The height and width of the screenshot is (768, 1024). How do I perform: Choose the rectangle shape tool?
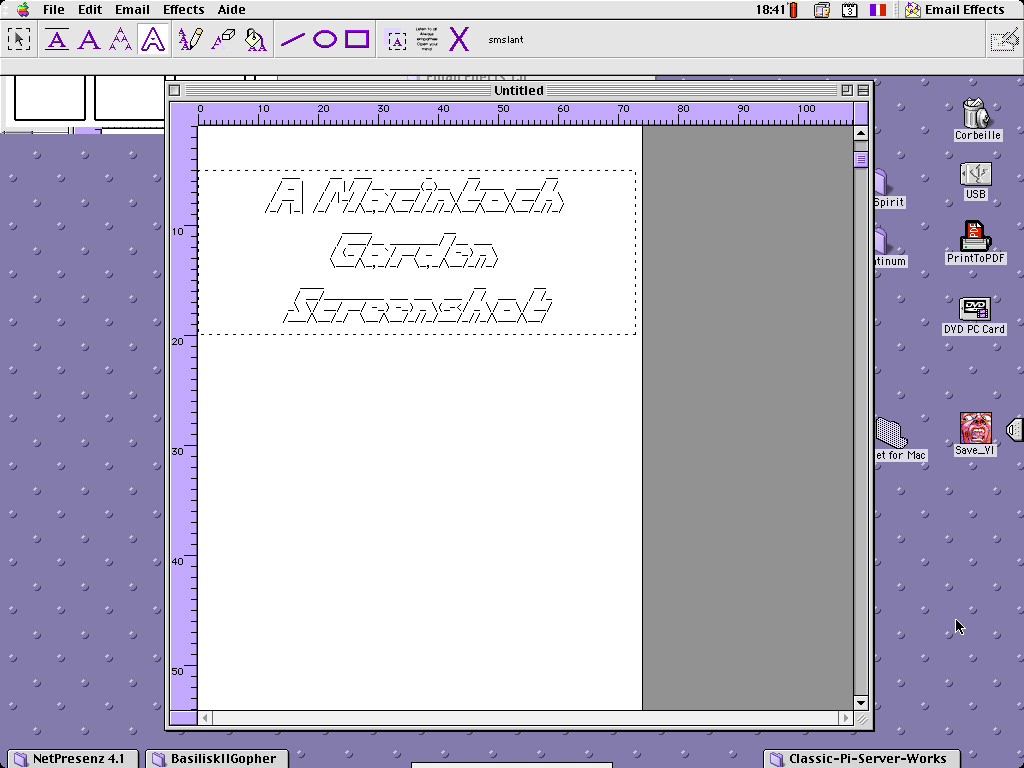point(357,40)
